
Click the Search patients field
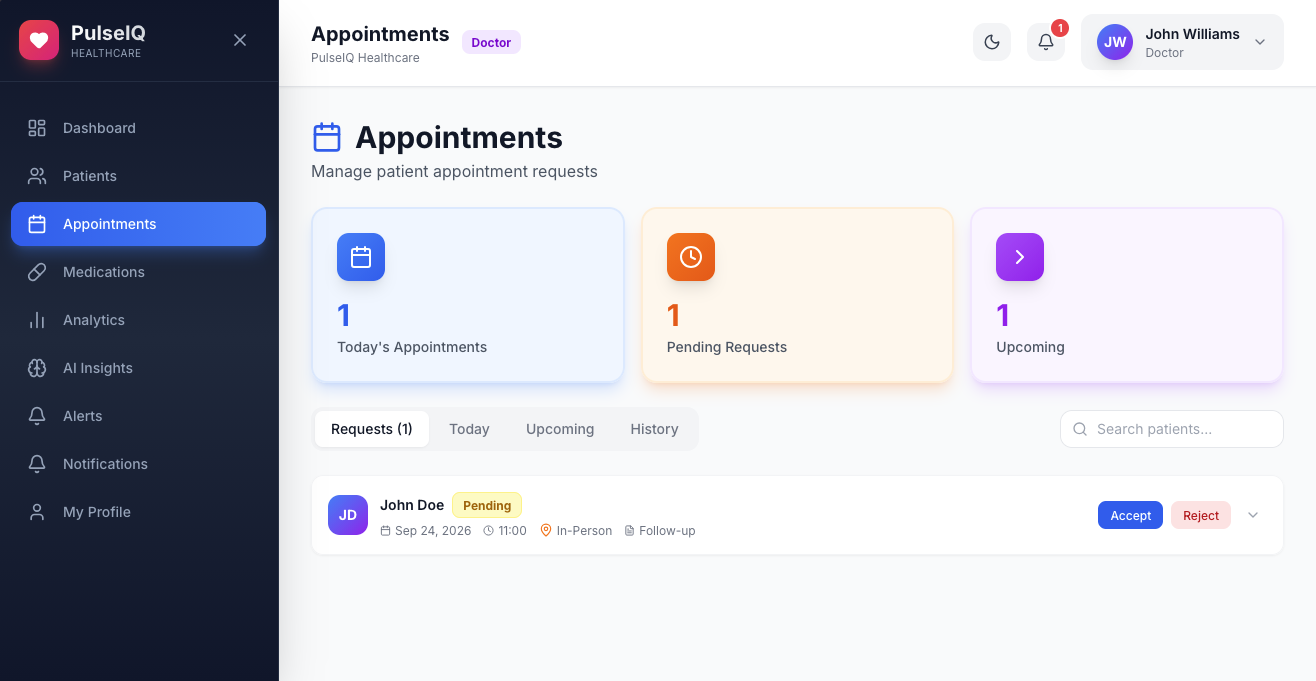(1172, 429)
